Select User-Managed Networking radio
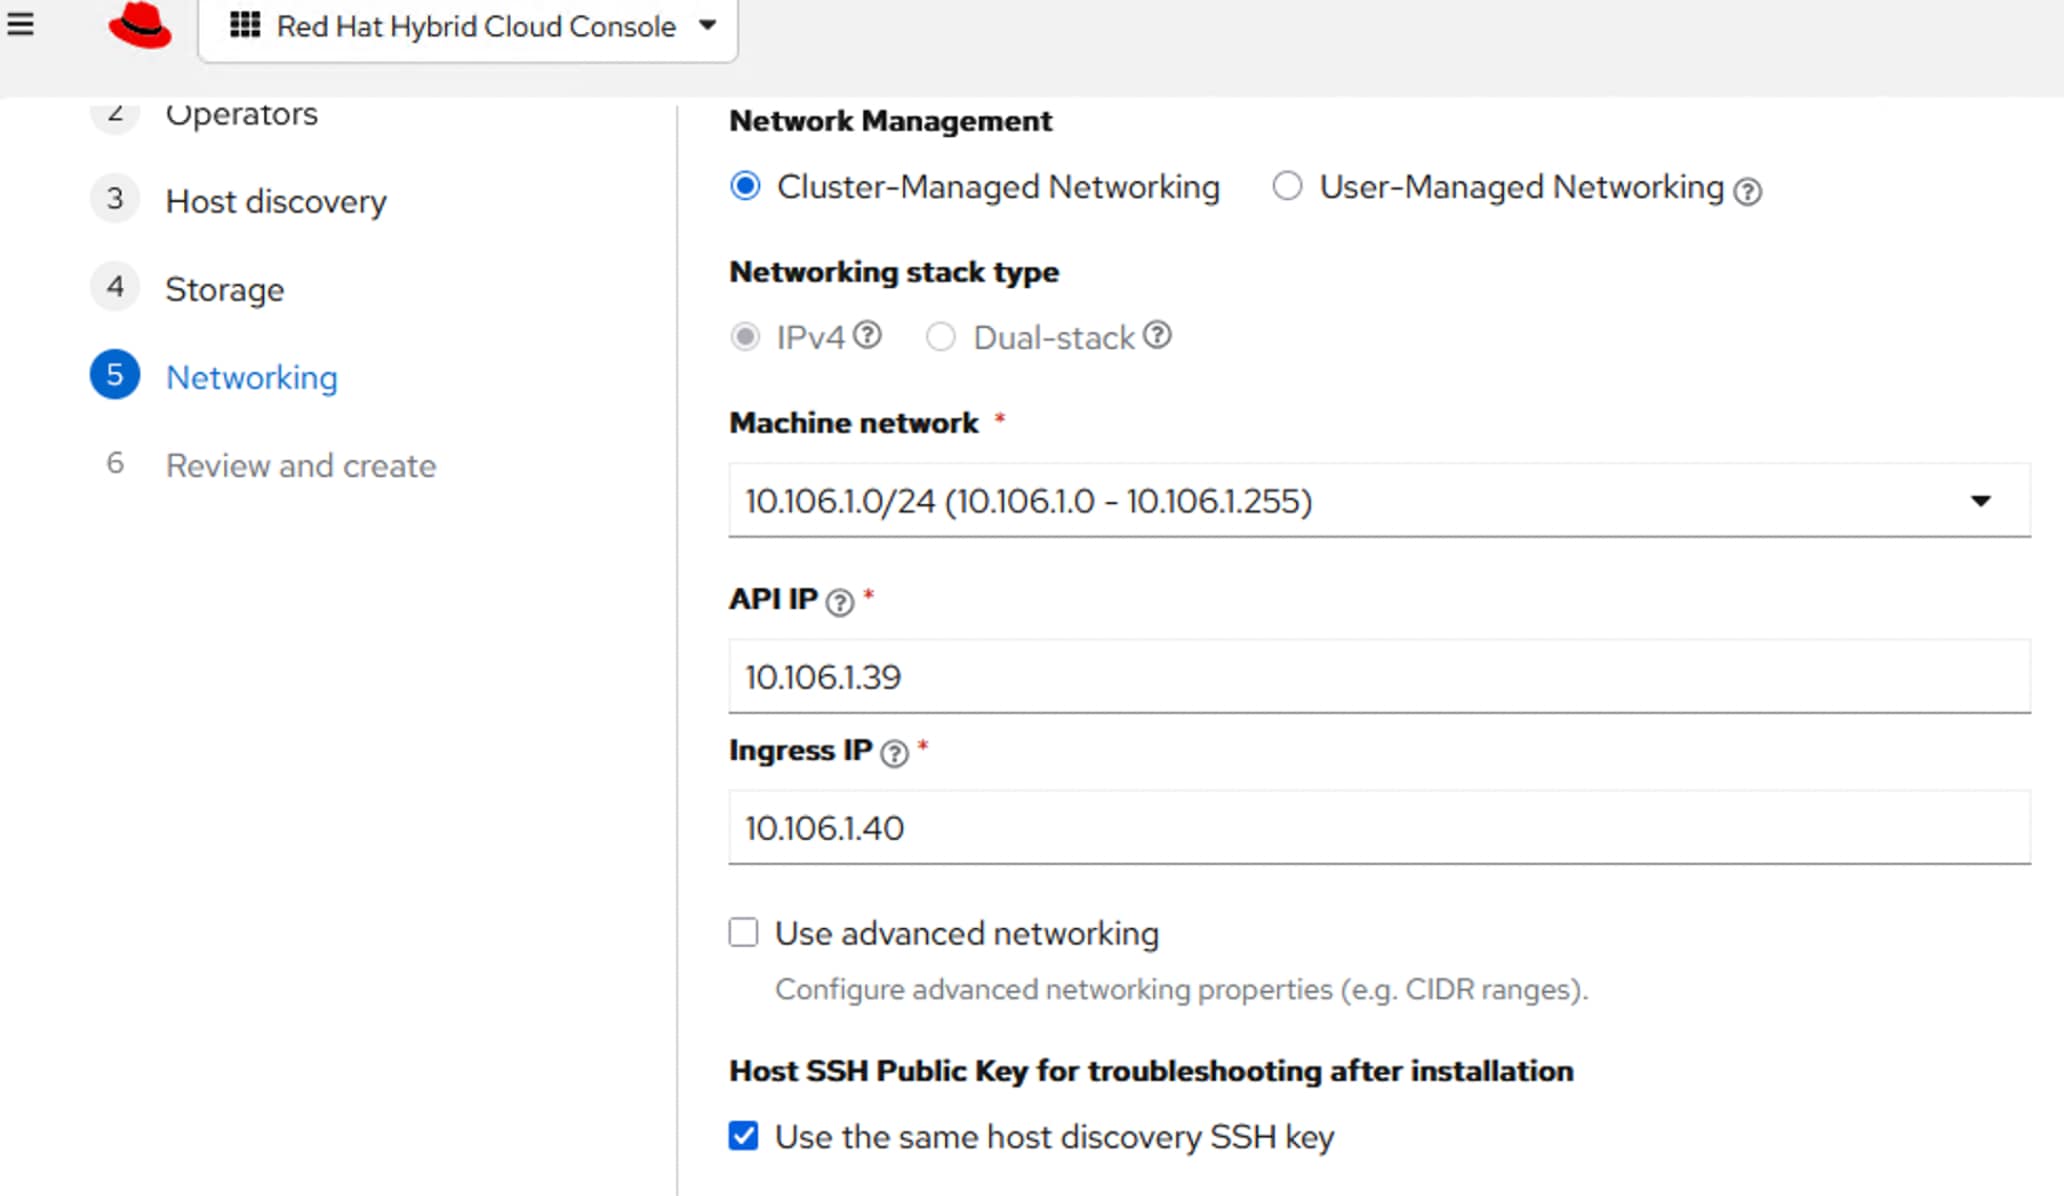This screenshot has height=1196, width=2064. click(1287, 186)
